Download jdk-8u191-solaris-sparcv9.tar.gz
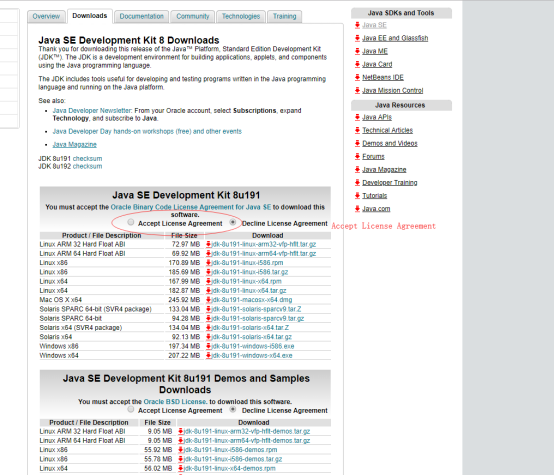Screen dimensions: 554x475 258,318
